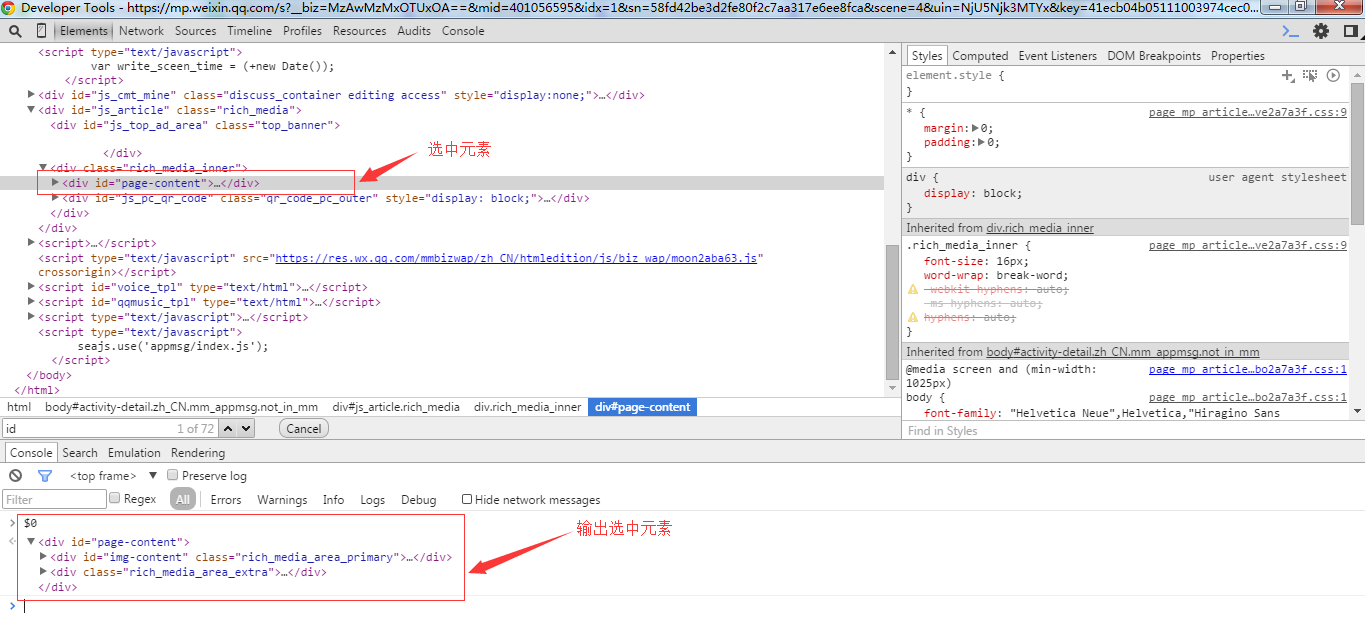This screenshot has width=1365, height=620.
Task: Switch drawer to Emulation tab
Action: (134, 453)
